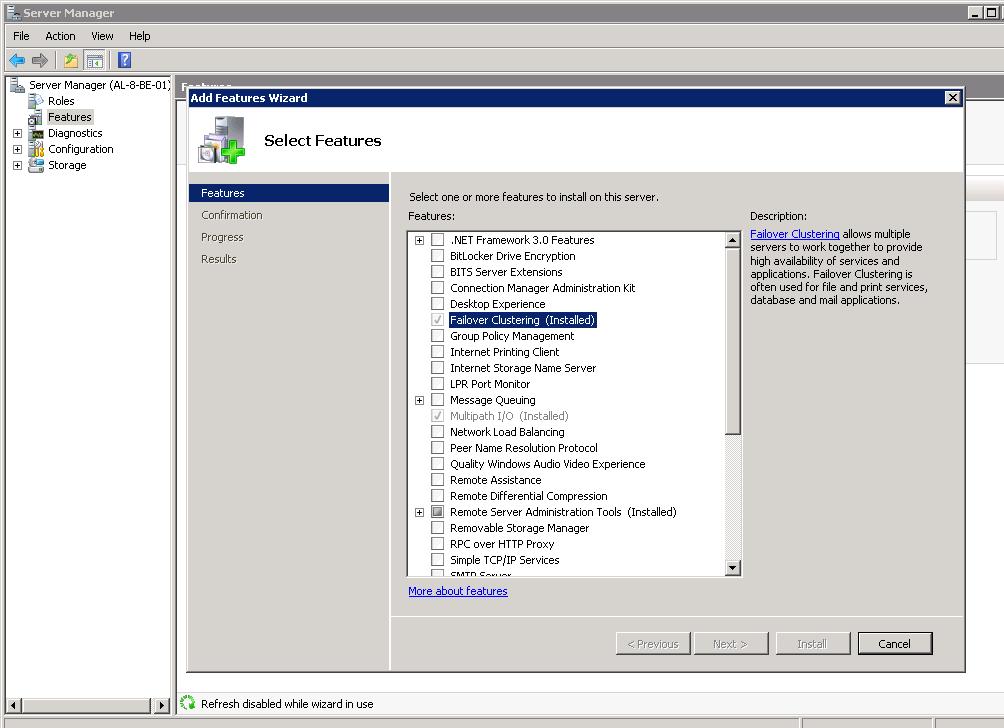
Task: Enable the Network Load Balancing checkbox
Action: (437, 432)
